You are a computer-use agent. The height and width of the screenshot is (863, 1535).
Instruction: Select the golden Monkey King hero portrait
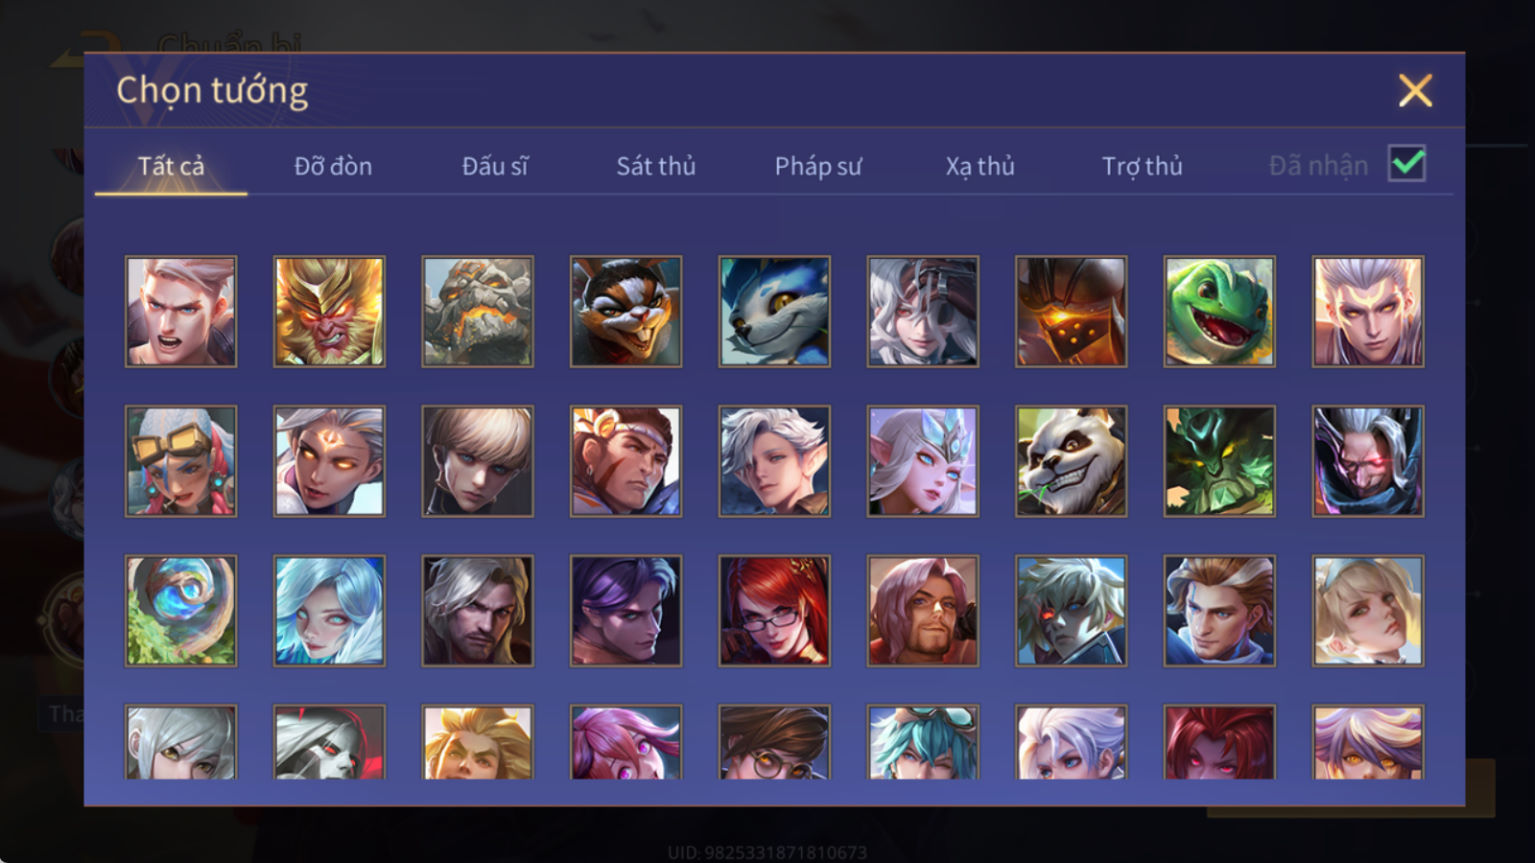[x=329, y=311]
